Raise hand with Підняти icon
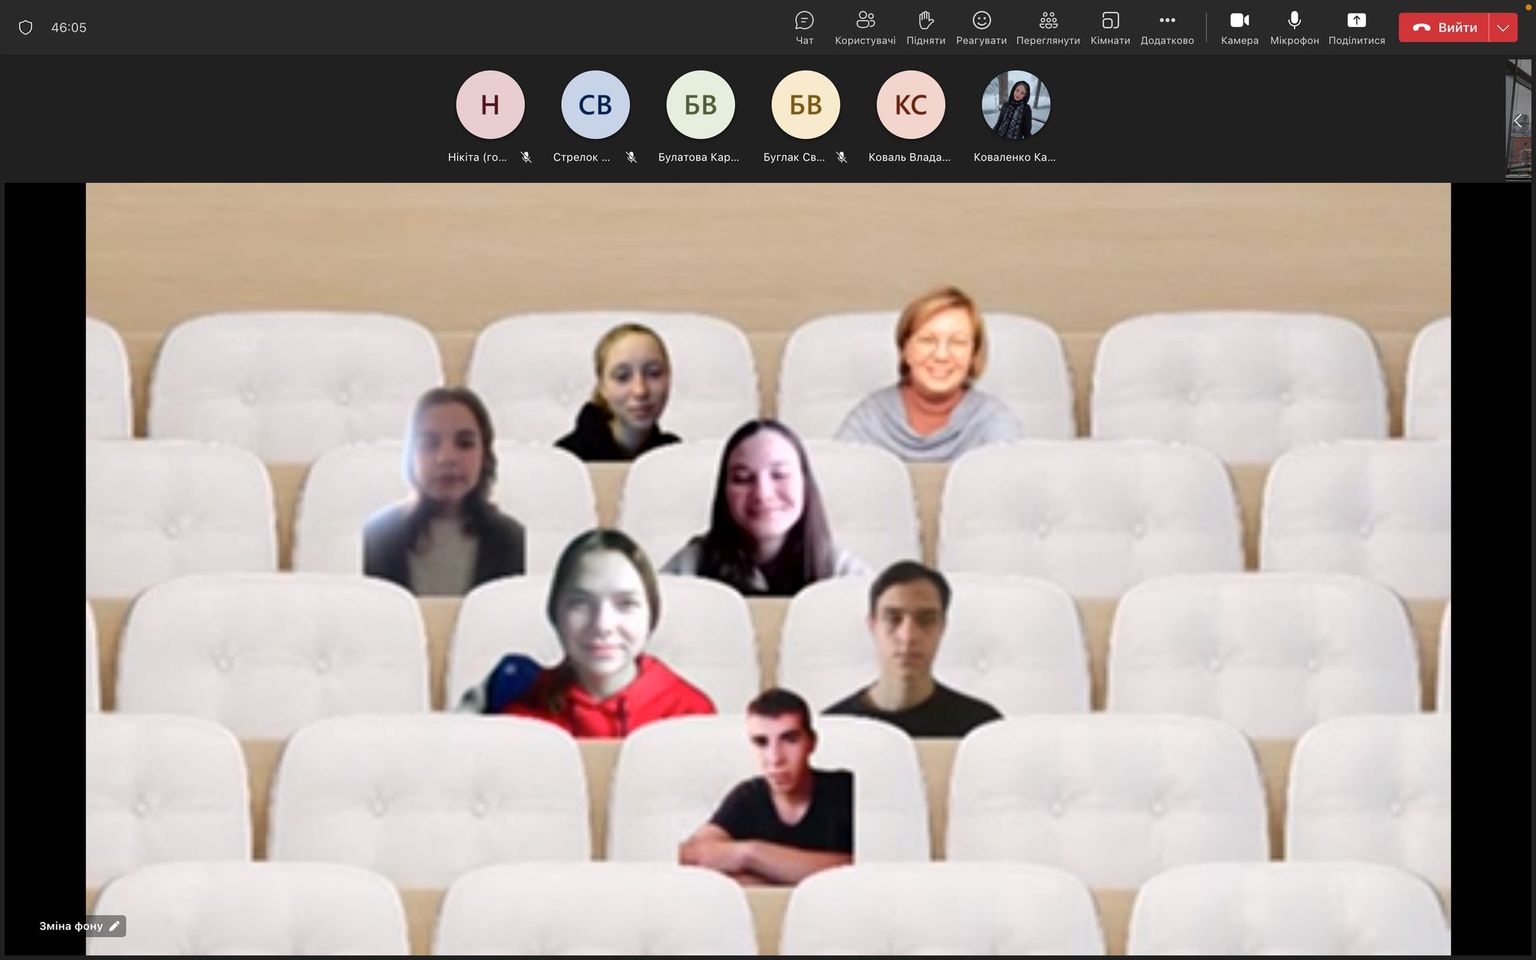 click(x=925, y=27)
